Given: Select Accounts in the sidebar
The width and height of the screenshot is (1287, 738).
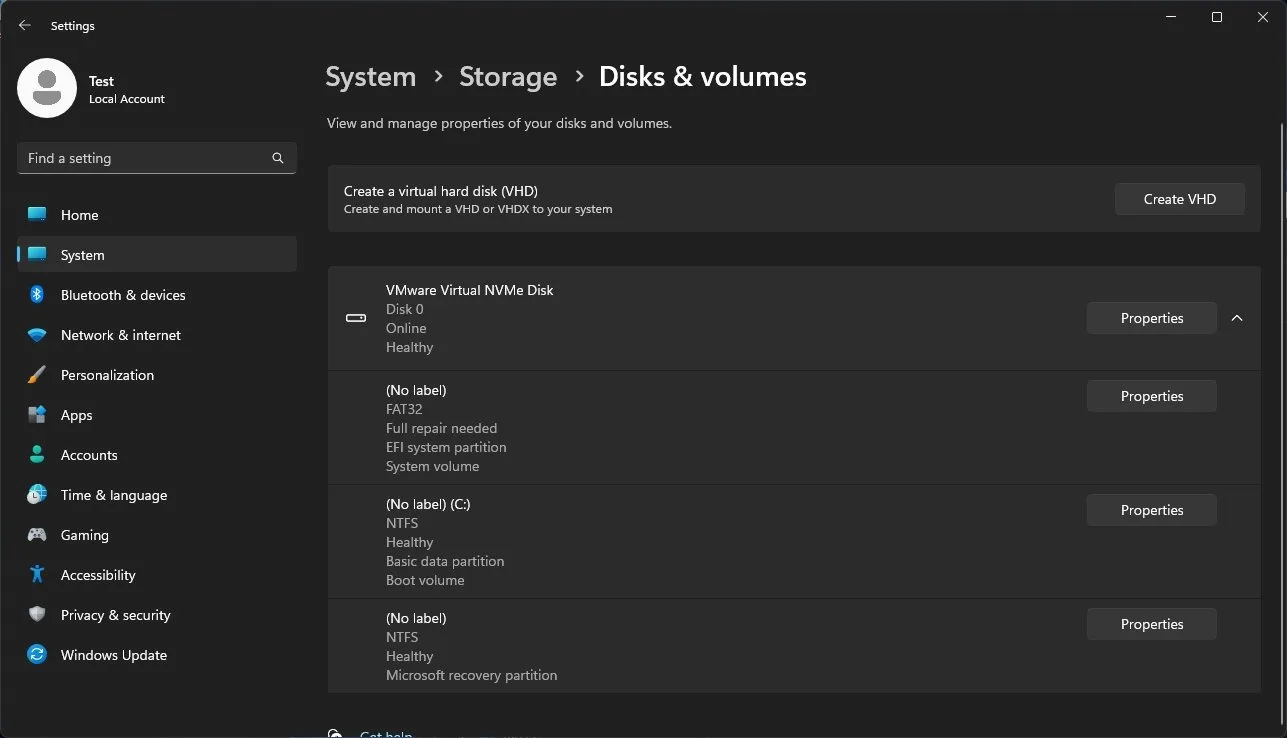Looking at the screenshot, I should click(x=89, y=455).
